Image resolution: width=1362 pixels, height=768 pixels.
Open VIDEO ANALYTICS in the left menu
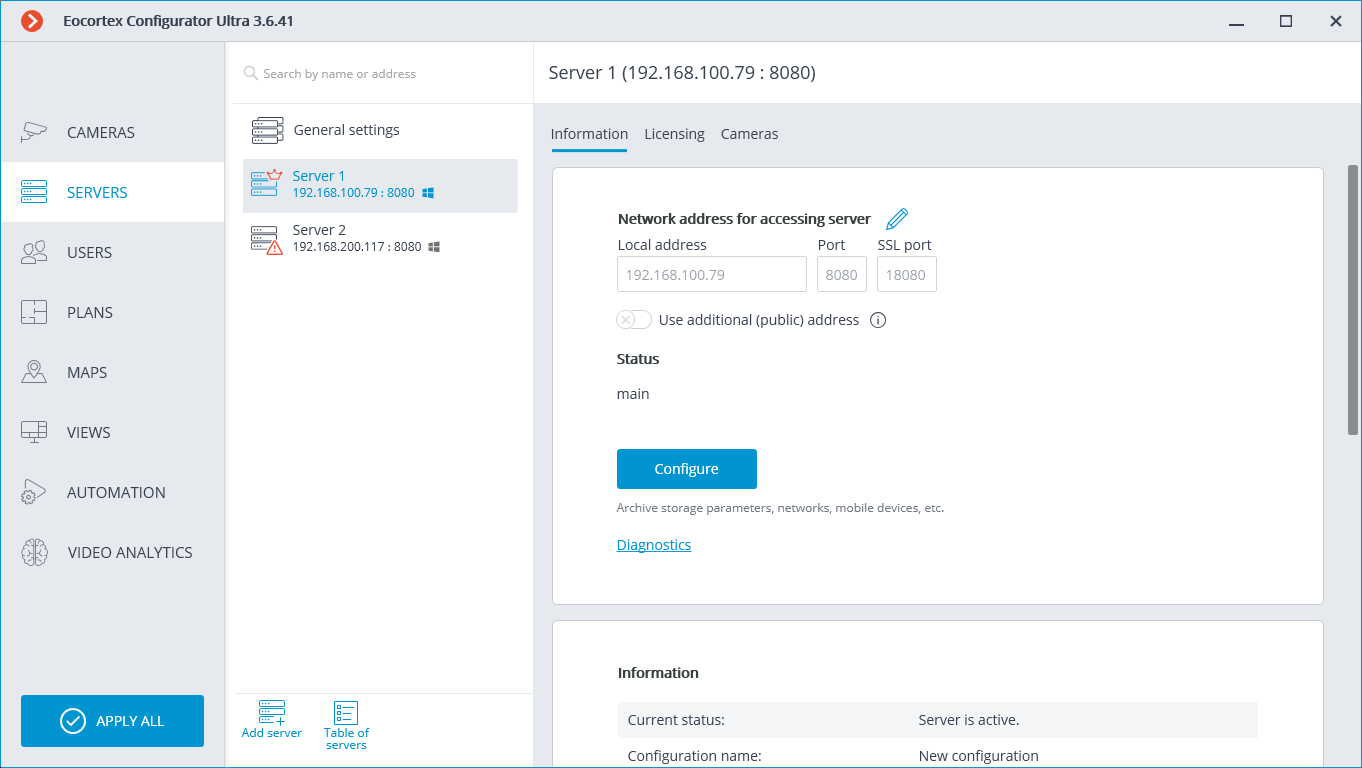point(112,552)
